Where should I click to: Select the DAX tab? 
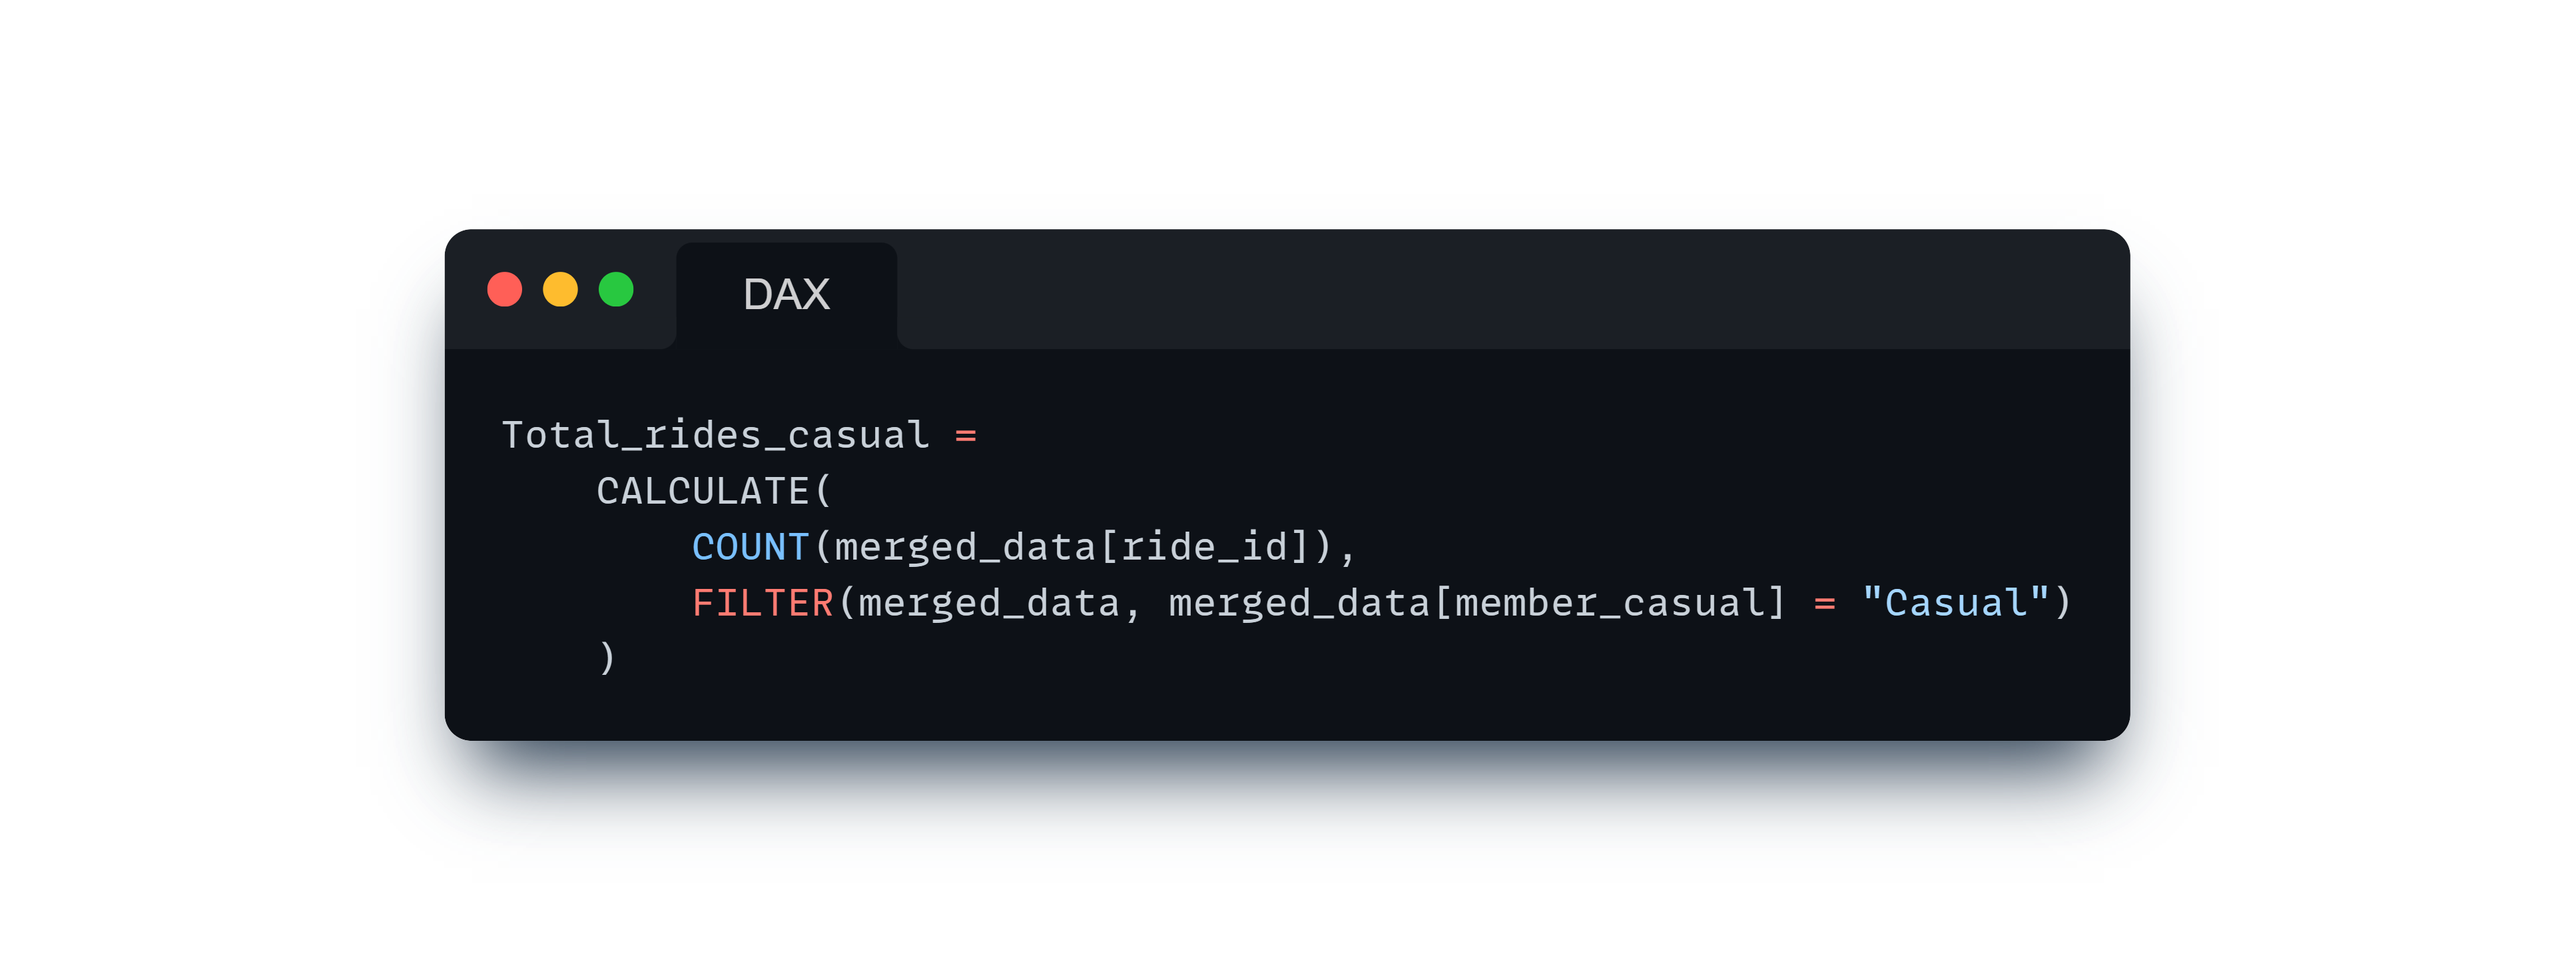click(786, 295)
